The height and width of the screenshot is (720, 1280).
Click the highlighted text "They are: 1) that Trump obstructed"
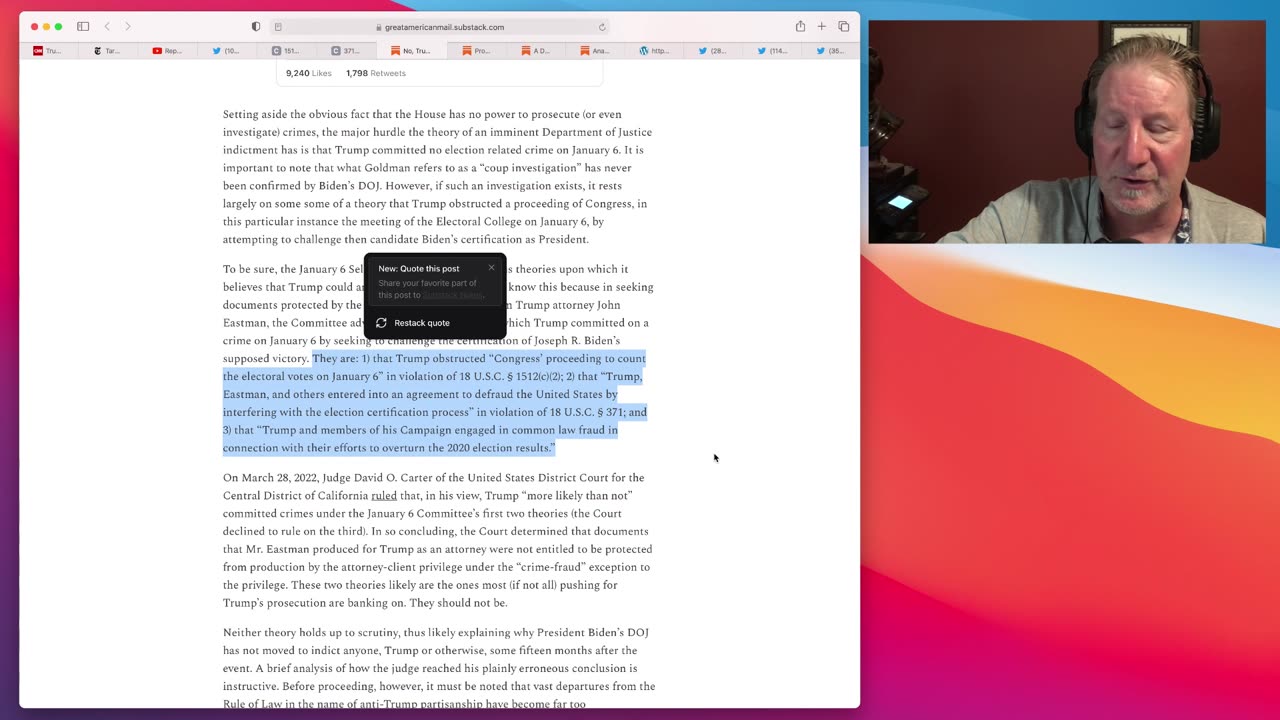pyautogui.click(x=398, y=359)
